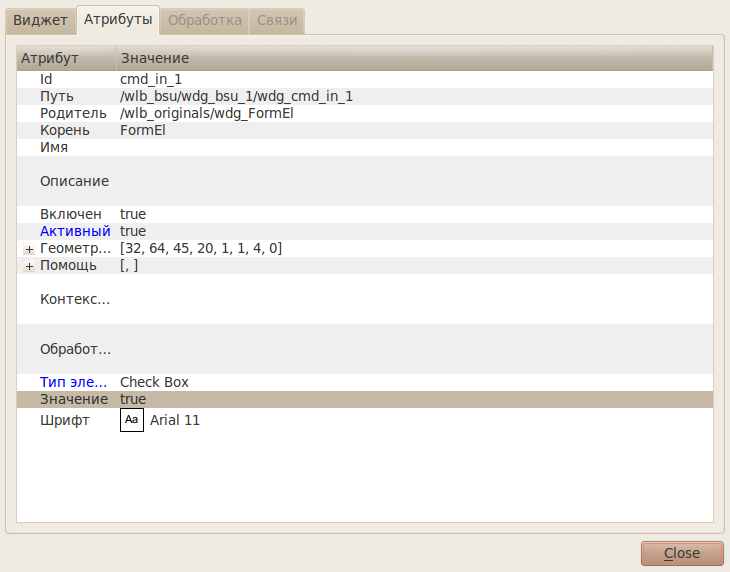Click the Путь value /wlb_bsu/wdg_bsu_1/wdg_cmd_in_1
This screenshot has height=572, width=730.
[x=236, y=97]
